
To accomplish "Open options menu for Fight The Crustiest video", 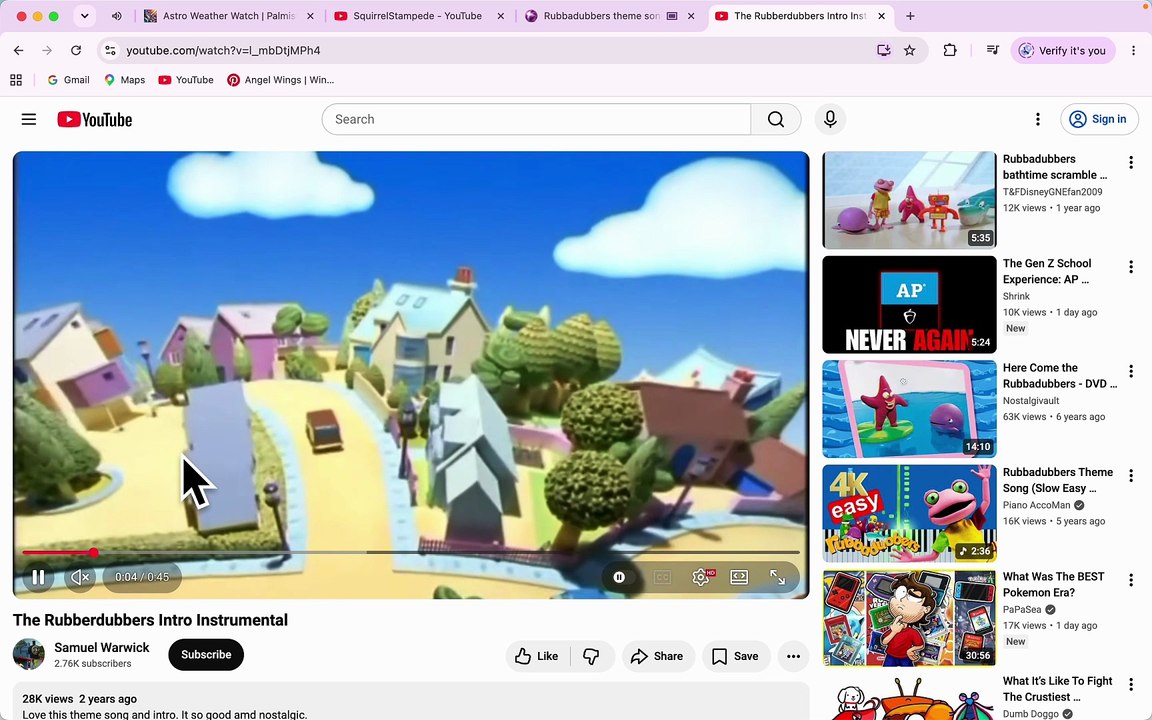I will [x=1131, y=685].
